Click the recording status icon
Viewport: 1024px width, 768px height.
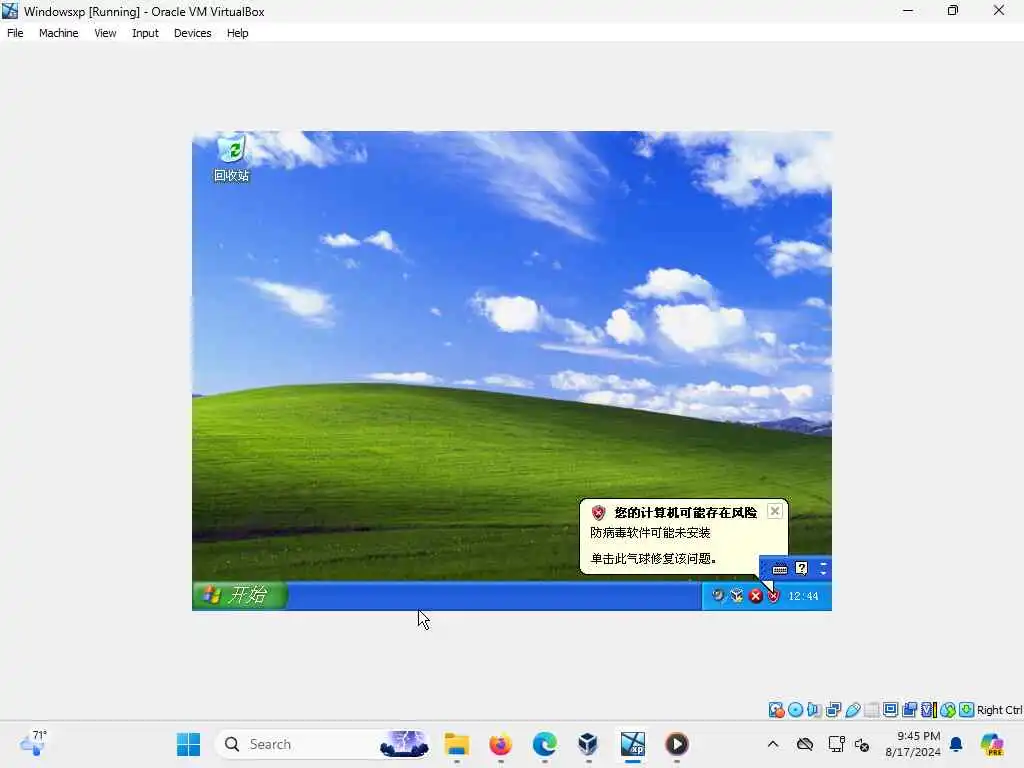(909, 710)
